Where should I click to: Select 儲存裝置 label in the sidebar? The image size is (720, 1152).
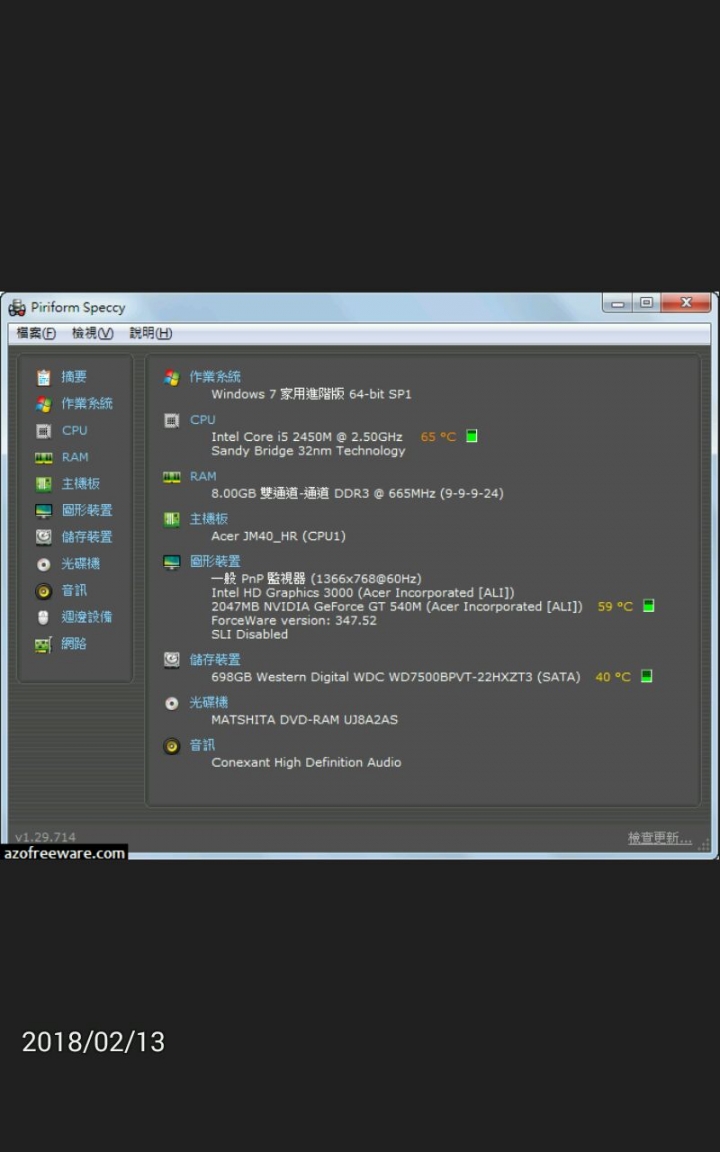(87, 537)
